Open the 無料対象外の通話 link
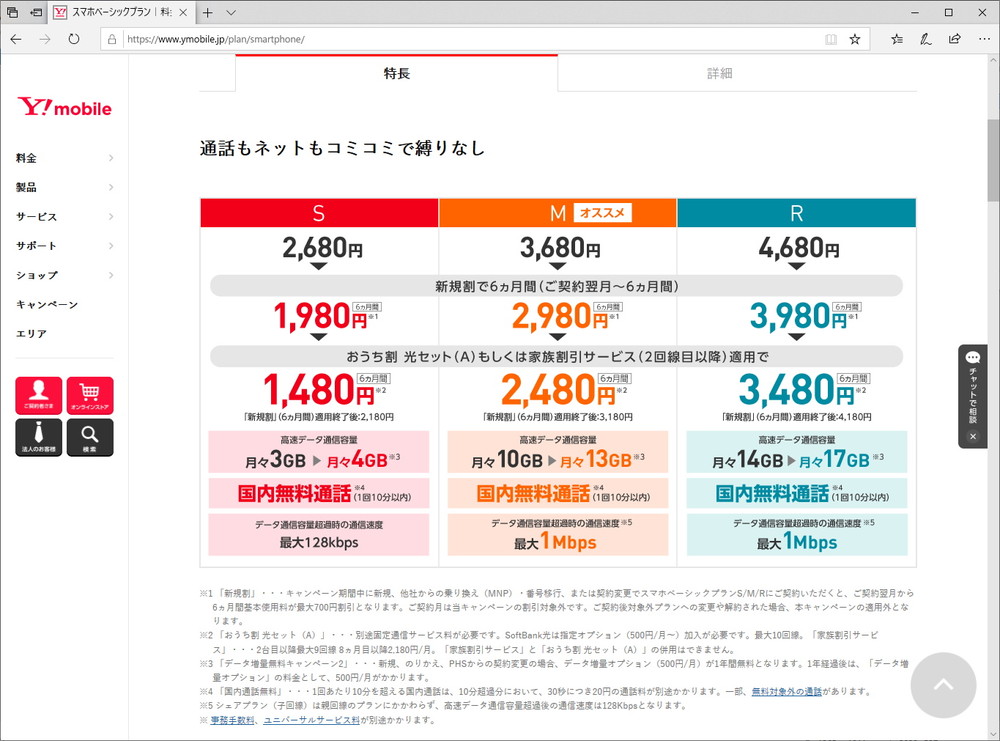The width and height of the screenshot is (1000, 741). 786,691
